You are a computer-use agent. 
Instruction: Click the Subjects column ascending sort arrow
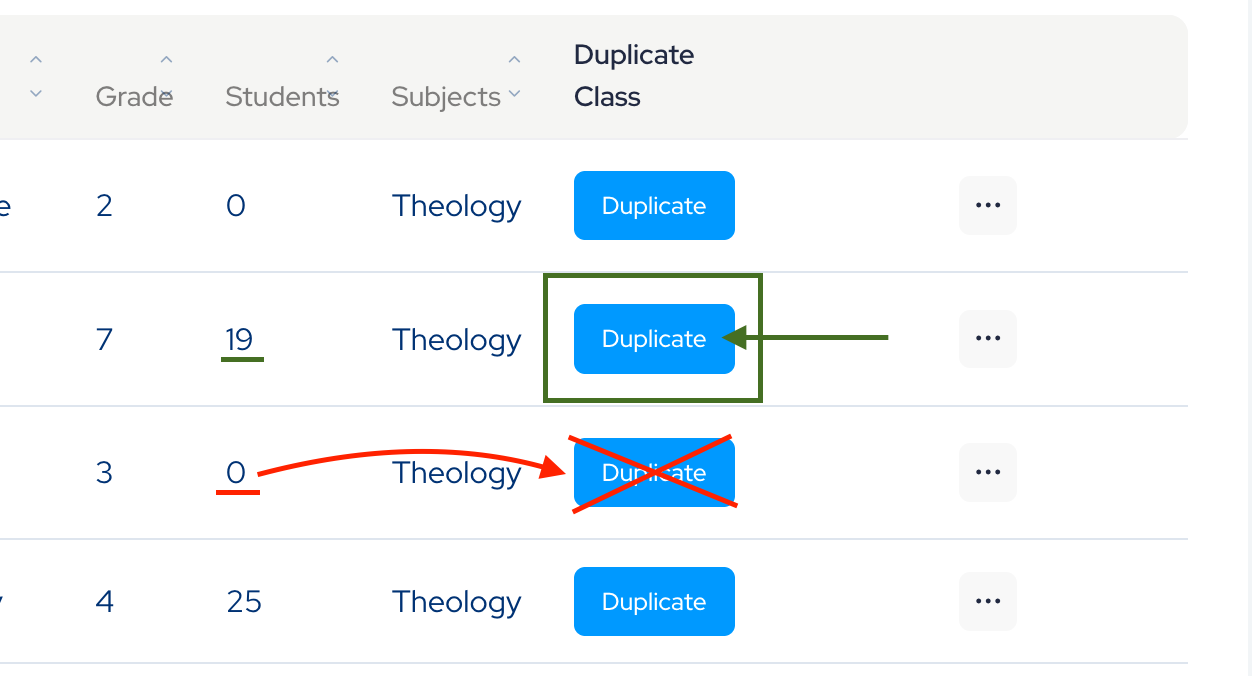(x=514, y=60)
